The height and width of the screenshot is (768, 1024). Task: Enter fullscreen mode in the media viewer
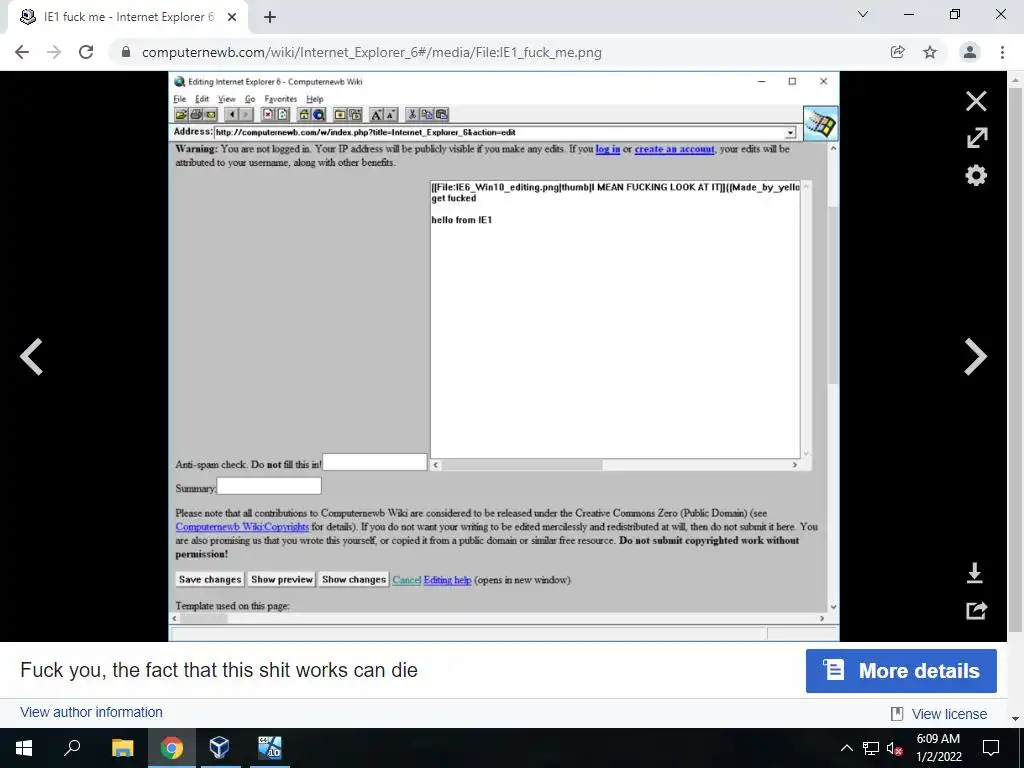tap(976, 138)
